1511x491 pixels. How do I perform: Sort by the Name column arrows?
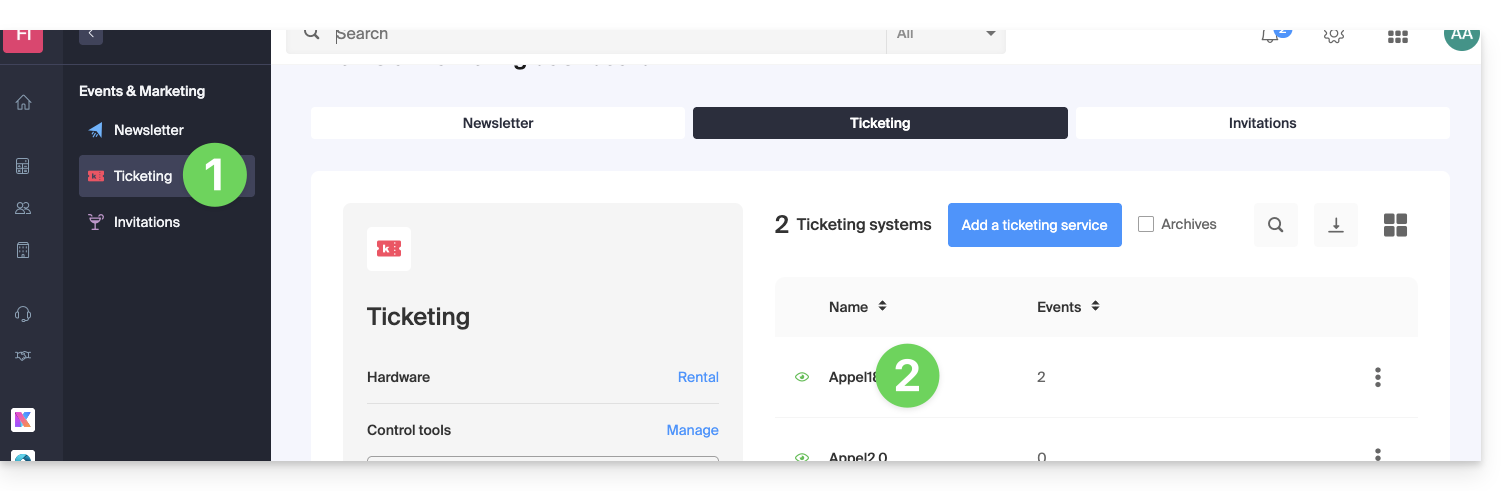(x=882, y=307)
